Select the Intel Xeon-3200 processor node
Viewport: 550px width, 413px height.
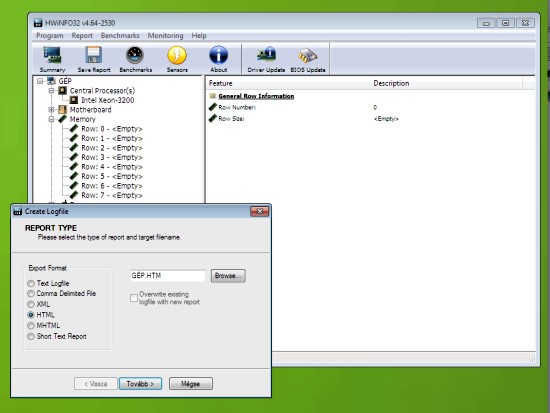107,100
